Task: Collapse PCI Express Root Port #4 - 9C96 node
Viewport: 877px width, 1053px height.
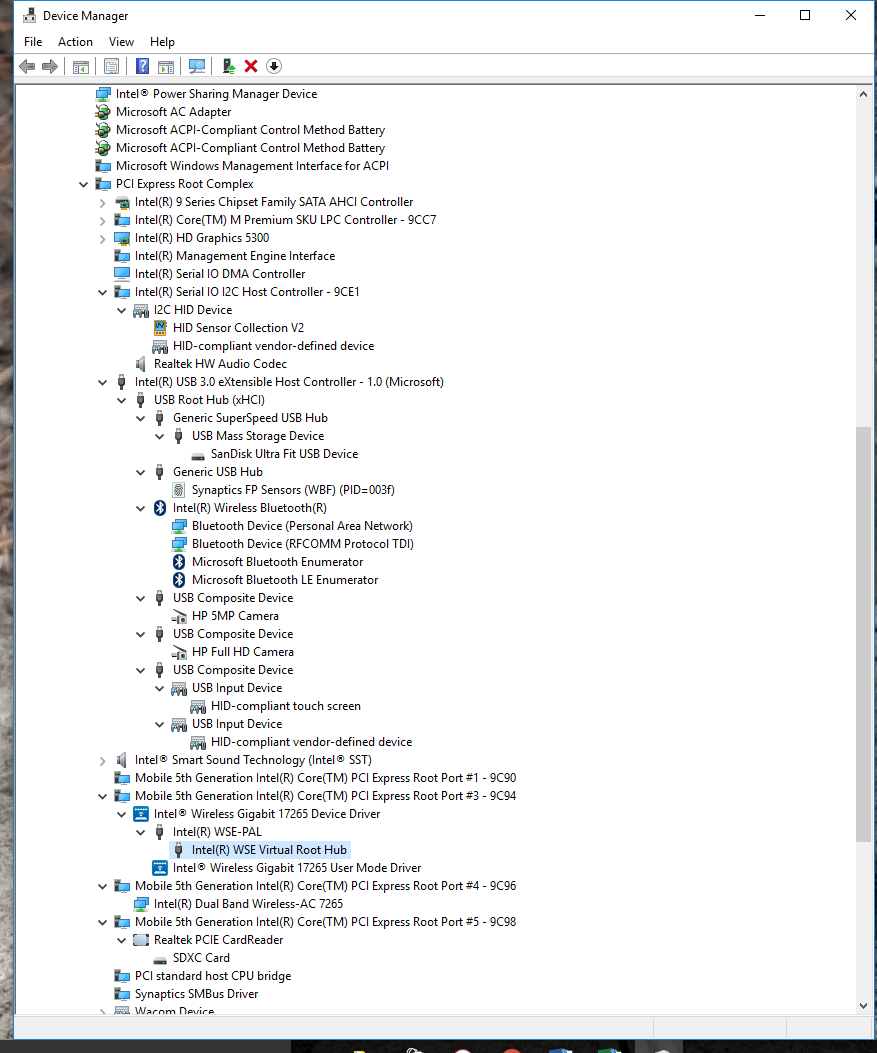Action: (x=102, y=886)
